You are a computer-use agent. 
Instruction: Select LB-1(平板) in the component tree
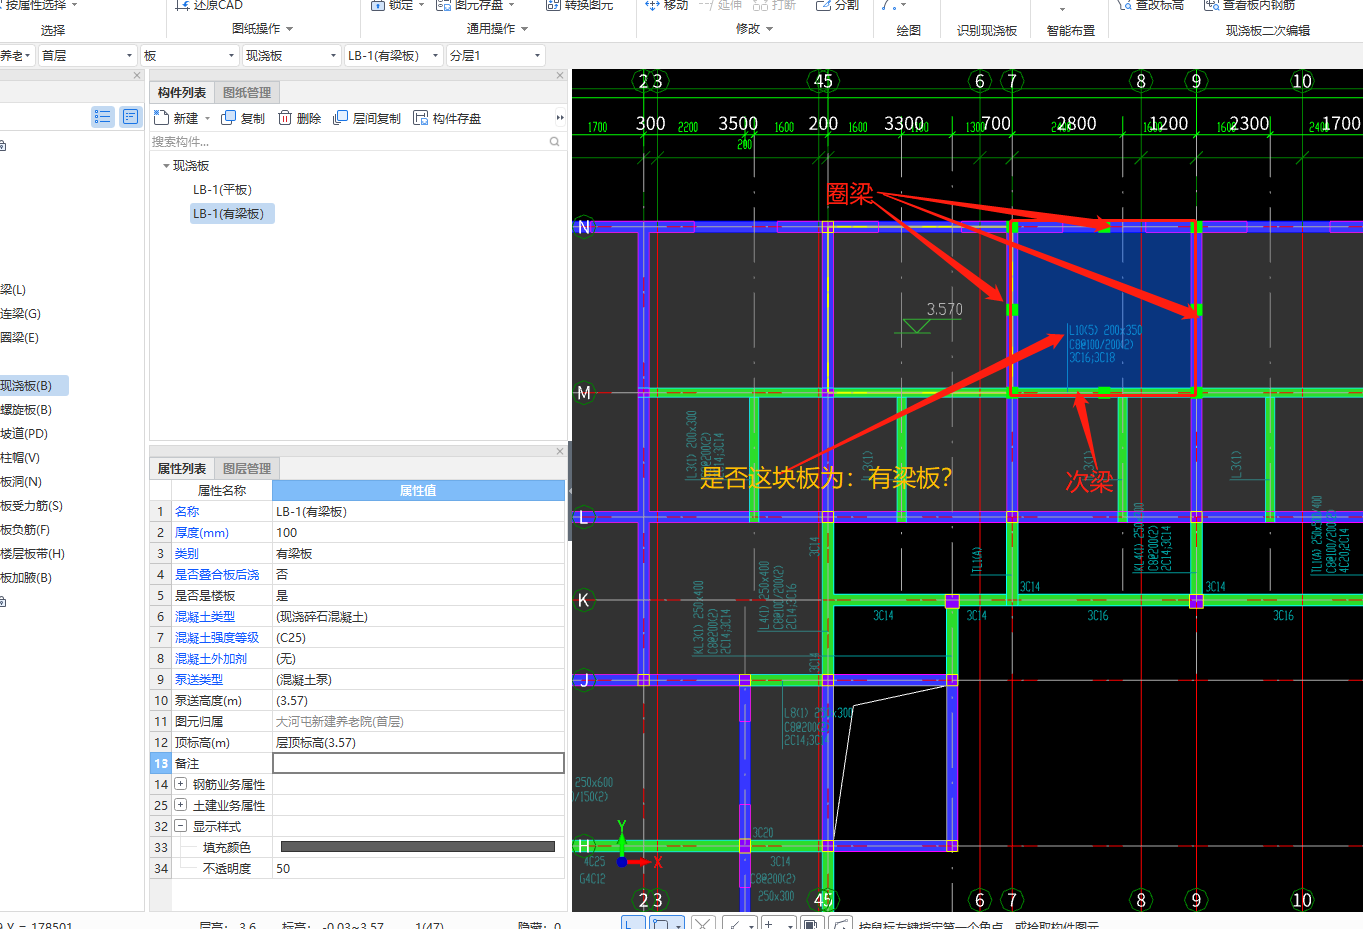point(222,190)
